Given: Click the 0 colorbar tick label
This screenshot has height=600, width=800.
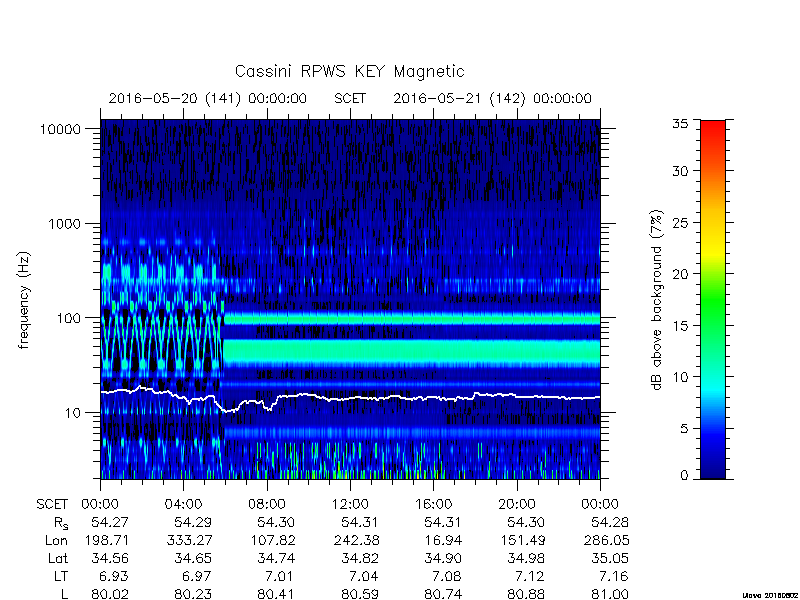Looking at the screenshot, I should click(x=684, y=476).
